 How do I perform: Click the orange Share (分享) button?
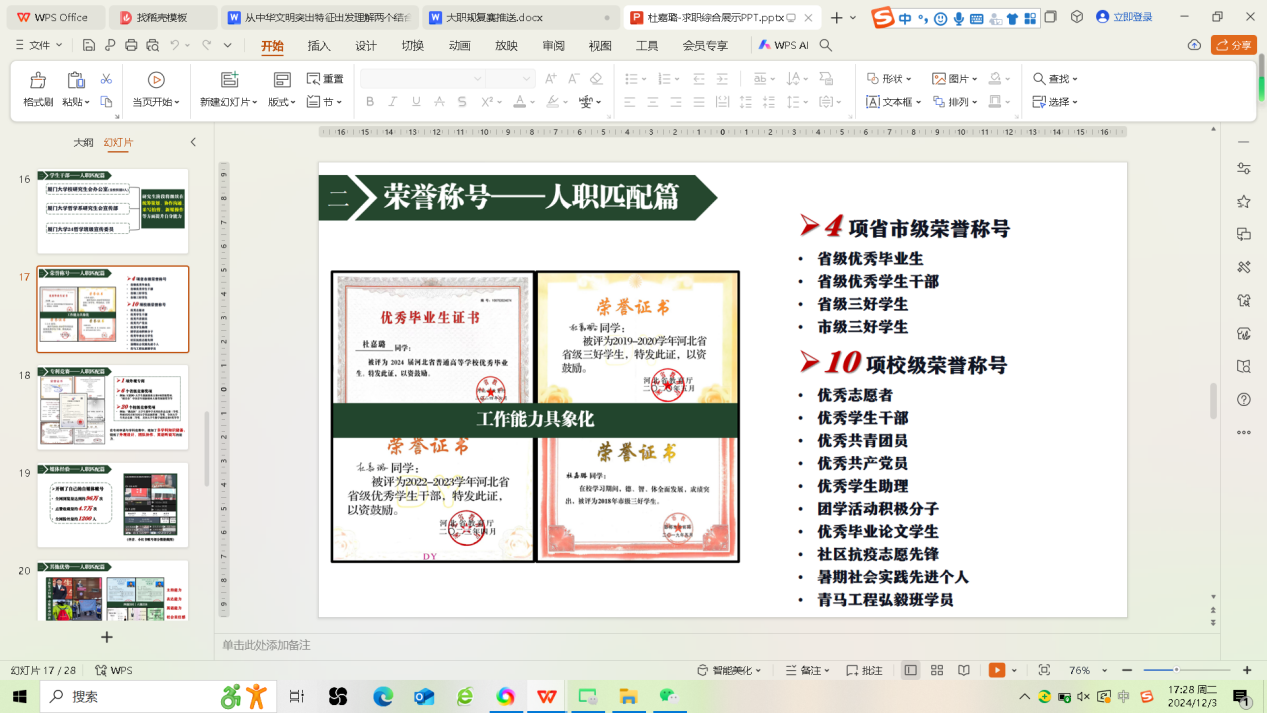[1233, 45]
